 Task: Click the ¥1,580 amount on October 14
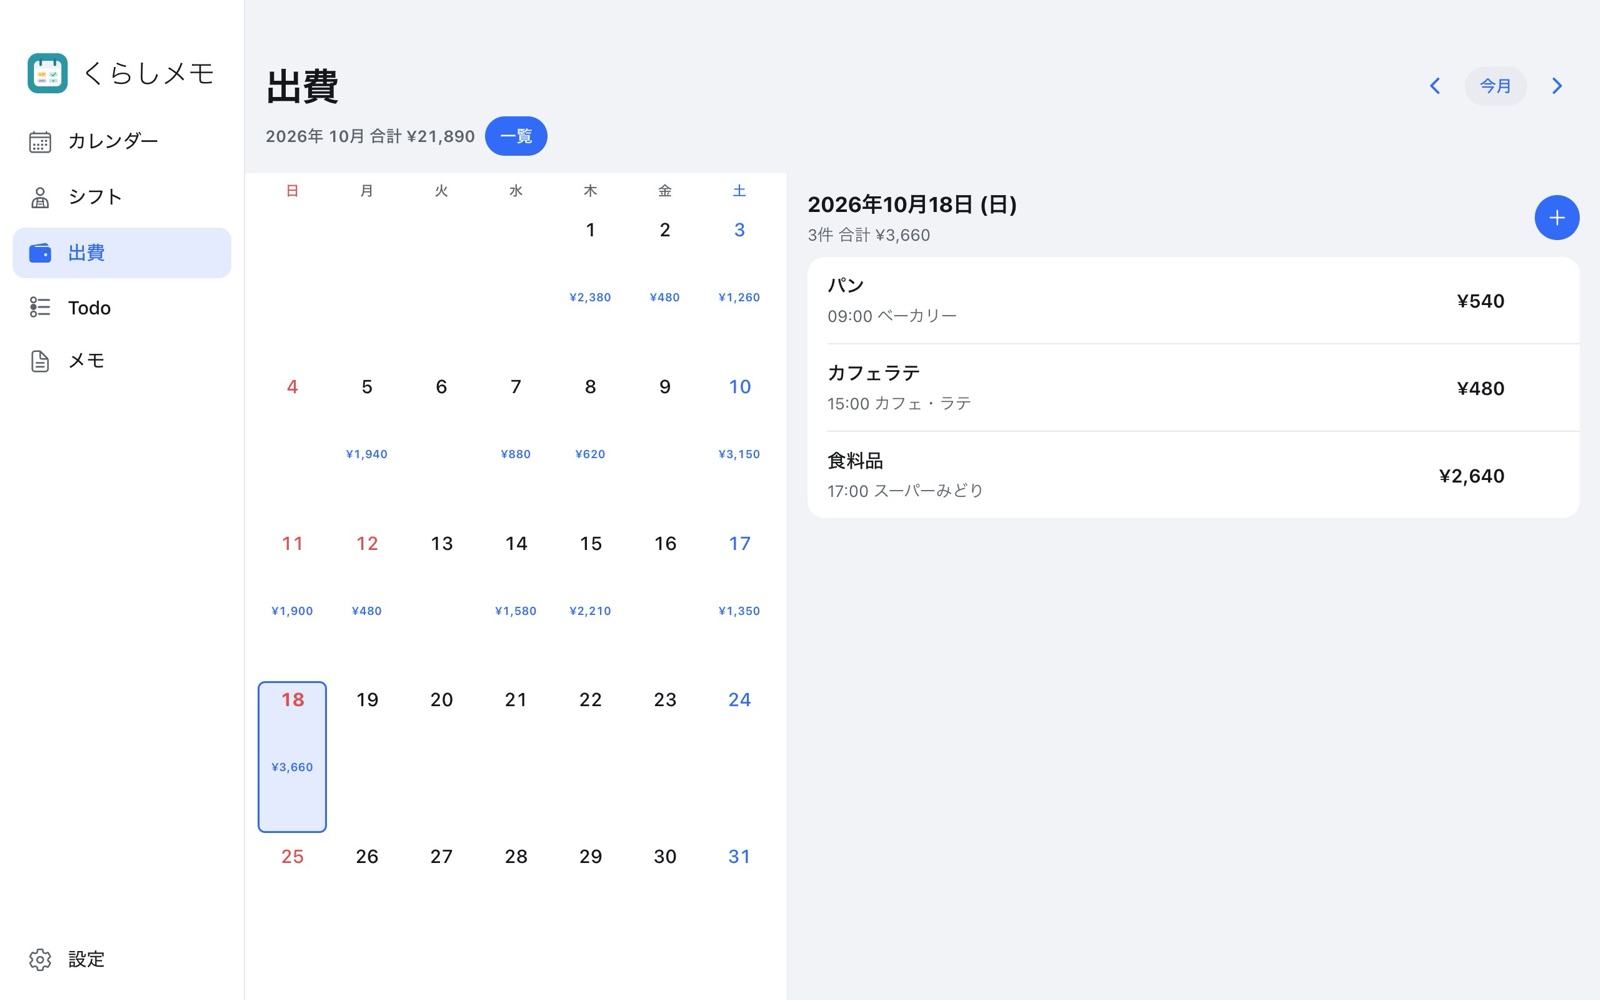pos(516,611)
